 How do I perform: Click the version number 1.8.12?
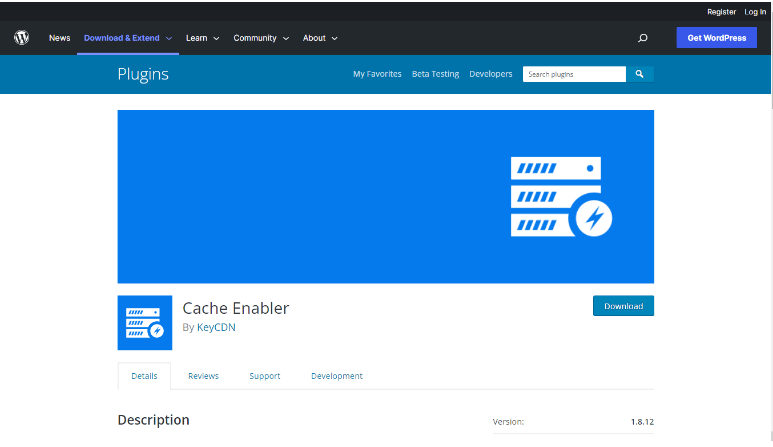(x=642, y=422)
